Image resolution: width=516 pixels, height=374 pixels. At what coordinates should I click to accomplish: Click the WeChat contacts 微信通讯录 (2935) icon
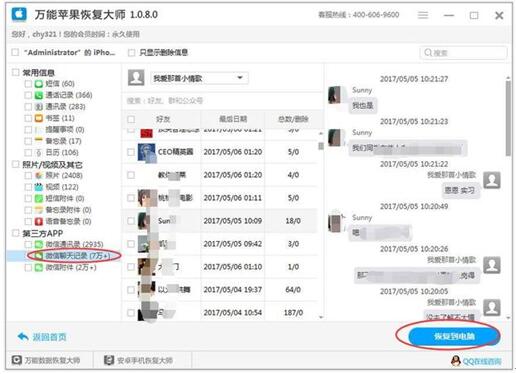tap(39, 244)
